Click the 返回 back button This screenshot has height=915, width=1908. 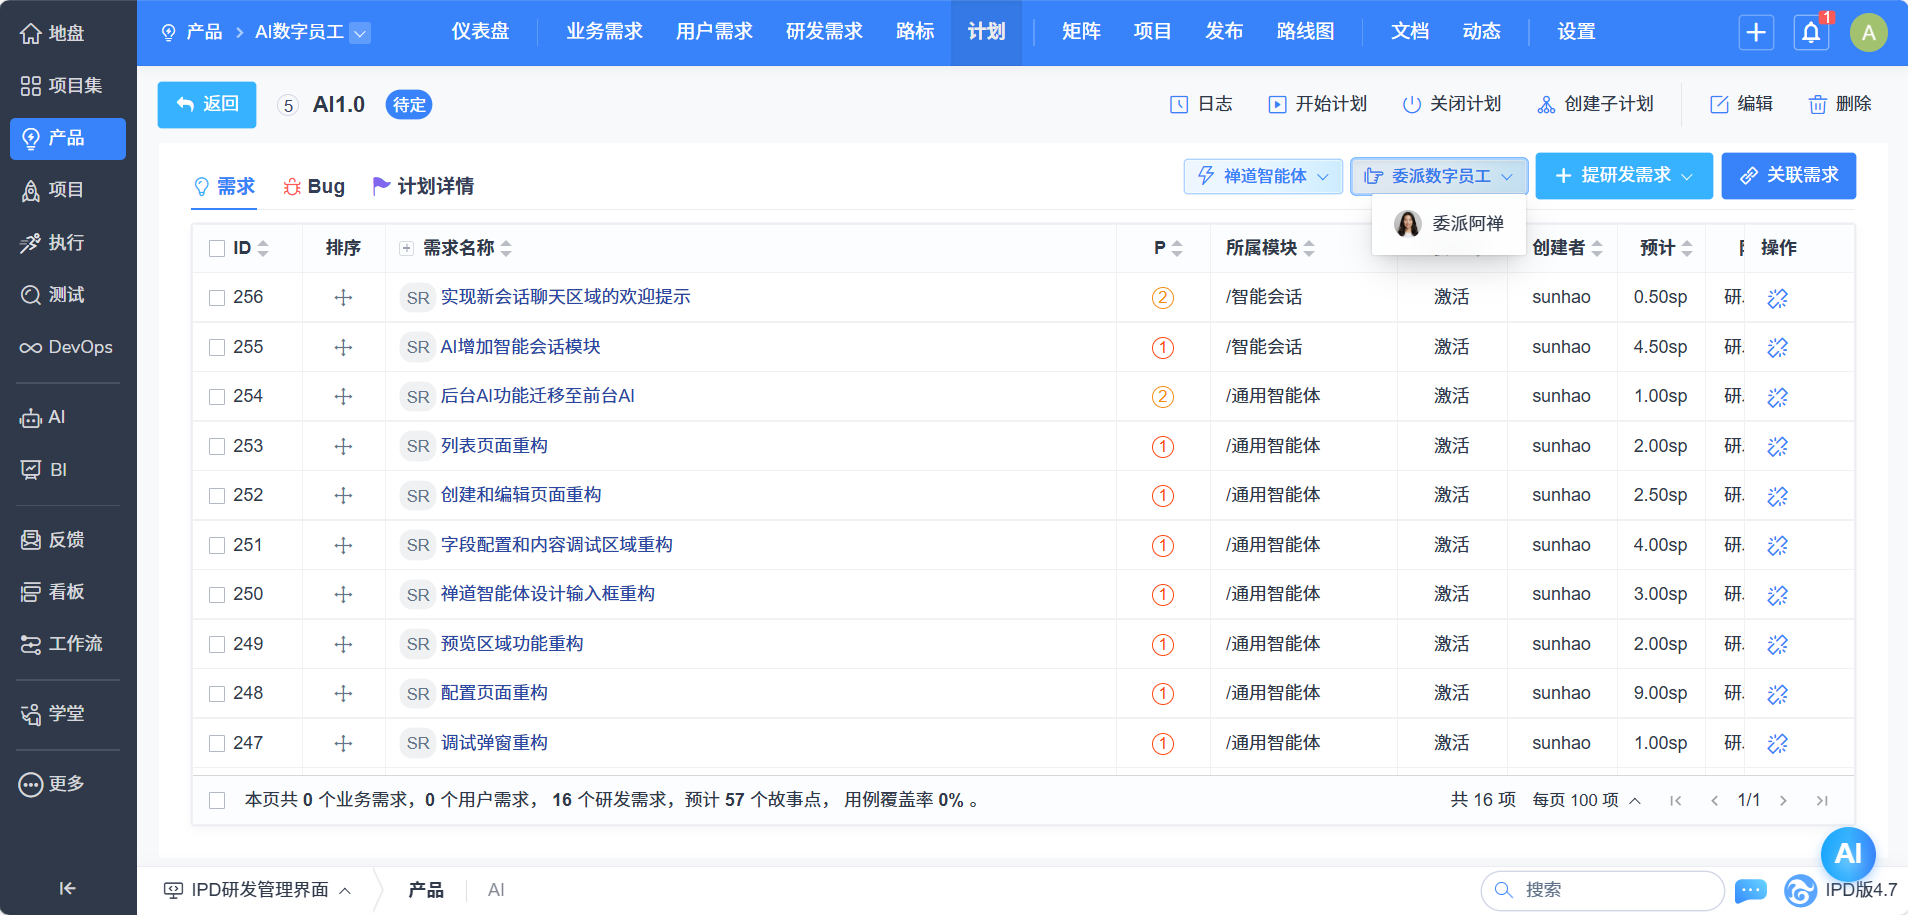pyautogui.click(x=207, y=104)
